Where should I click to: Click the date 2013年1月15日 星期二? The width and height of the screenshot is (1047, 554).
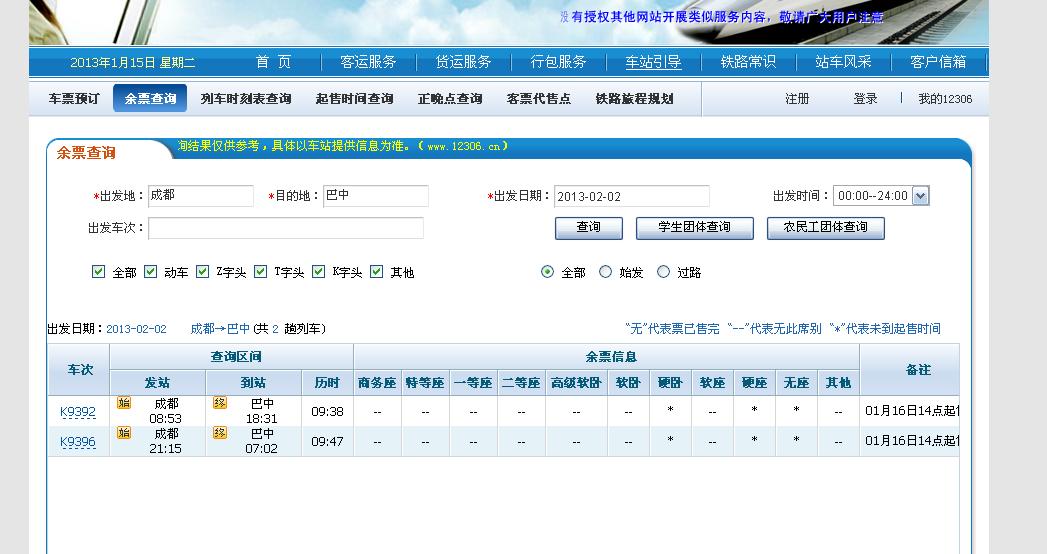pyautogui.click(x=133, y=63)
